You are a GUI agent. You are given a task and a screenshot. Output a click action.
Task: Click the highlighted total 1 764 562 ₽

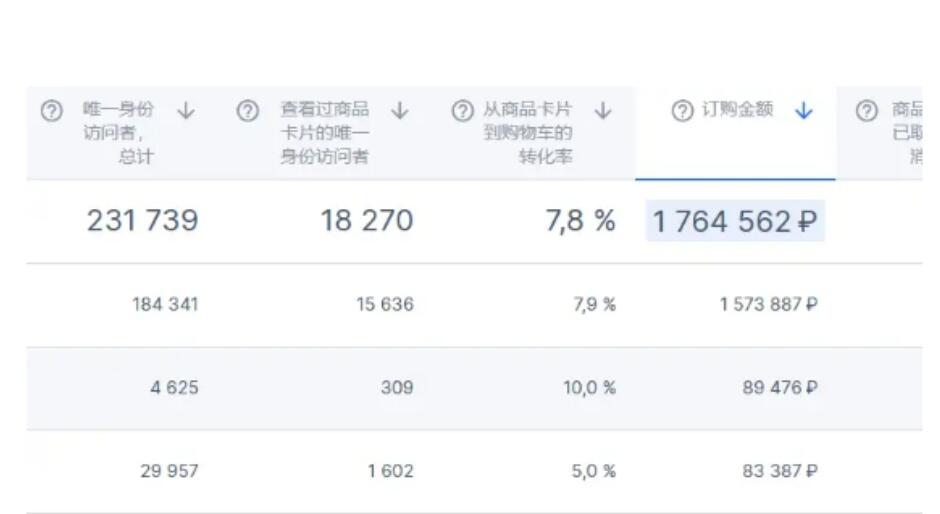[x=735, y=221]
